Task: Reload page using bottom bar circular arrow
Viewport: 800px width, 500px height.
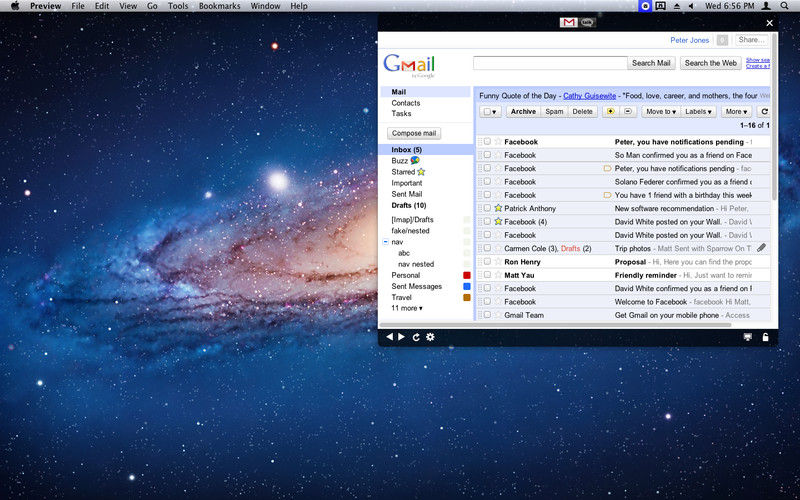Action: [x=416, y=337]
